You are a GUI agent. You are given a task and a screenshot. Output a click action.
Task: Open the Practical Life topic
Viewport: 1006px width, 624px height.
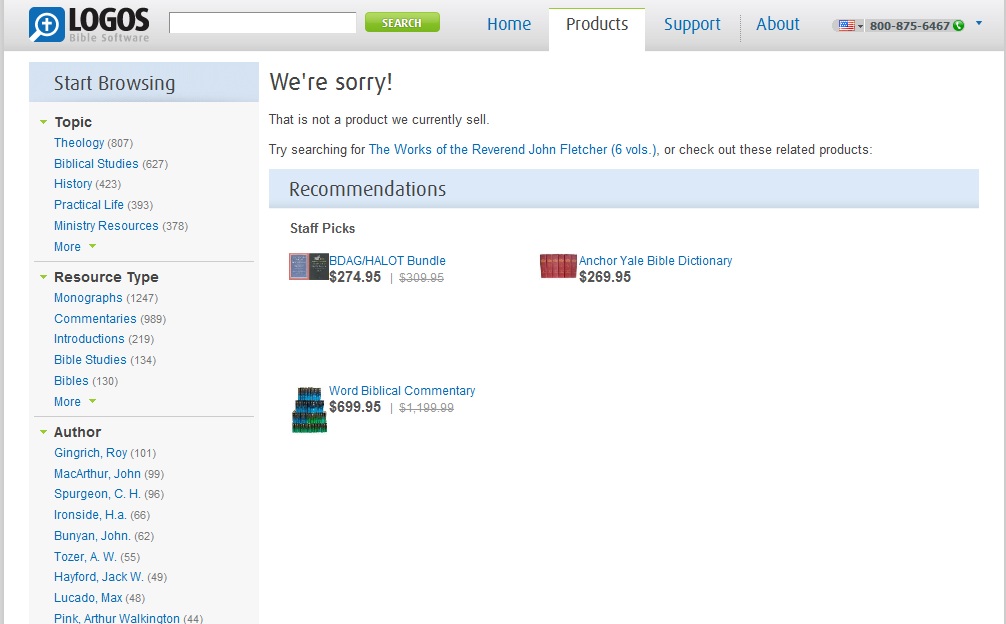click(x=89, y=205)
